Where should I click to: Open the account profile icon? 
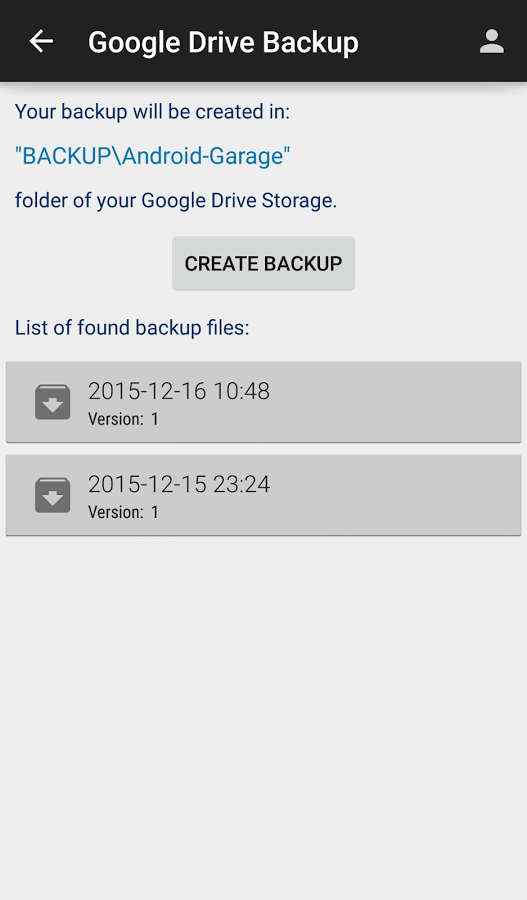click(x=492, y=41)
